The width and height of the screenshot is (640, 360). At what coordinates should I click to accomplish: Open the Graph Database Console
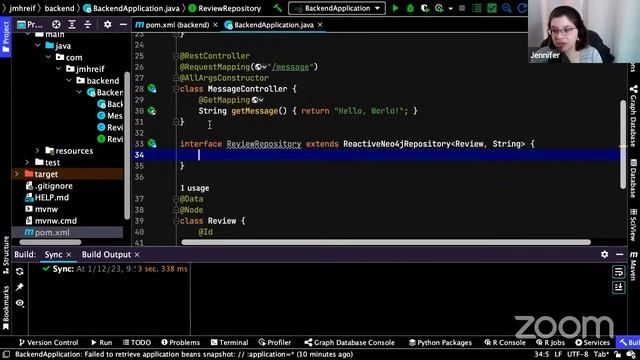click(349, 342)
